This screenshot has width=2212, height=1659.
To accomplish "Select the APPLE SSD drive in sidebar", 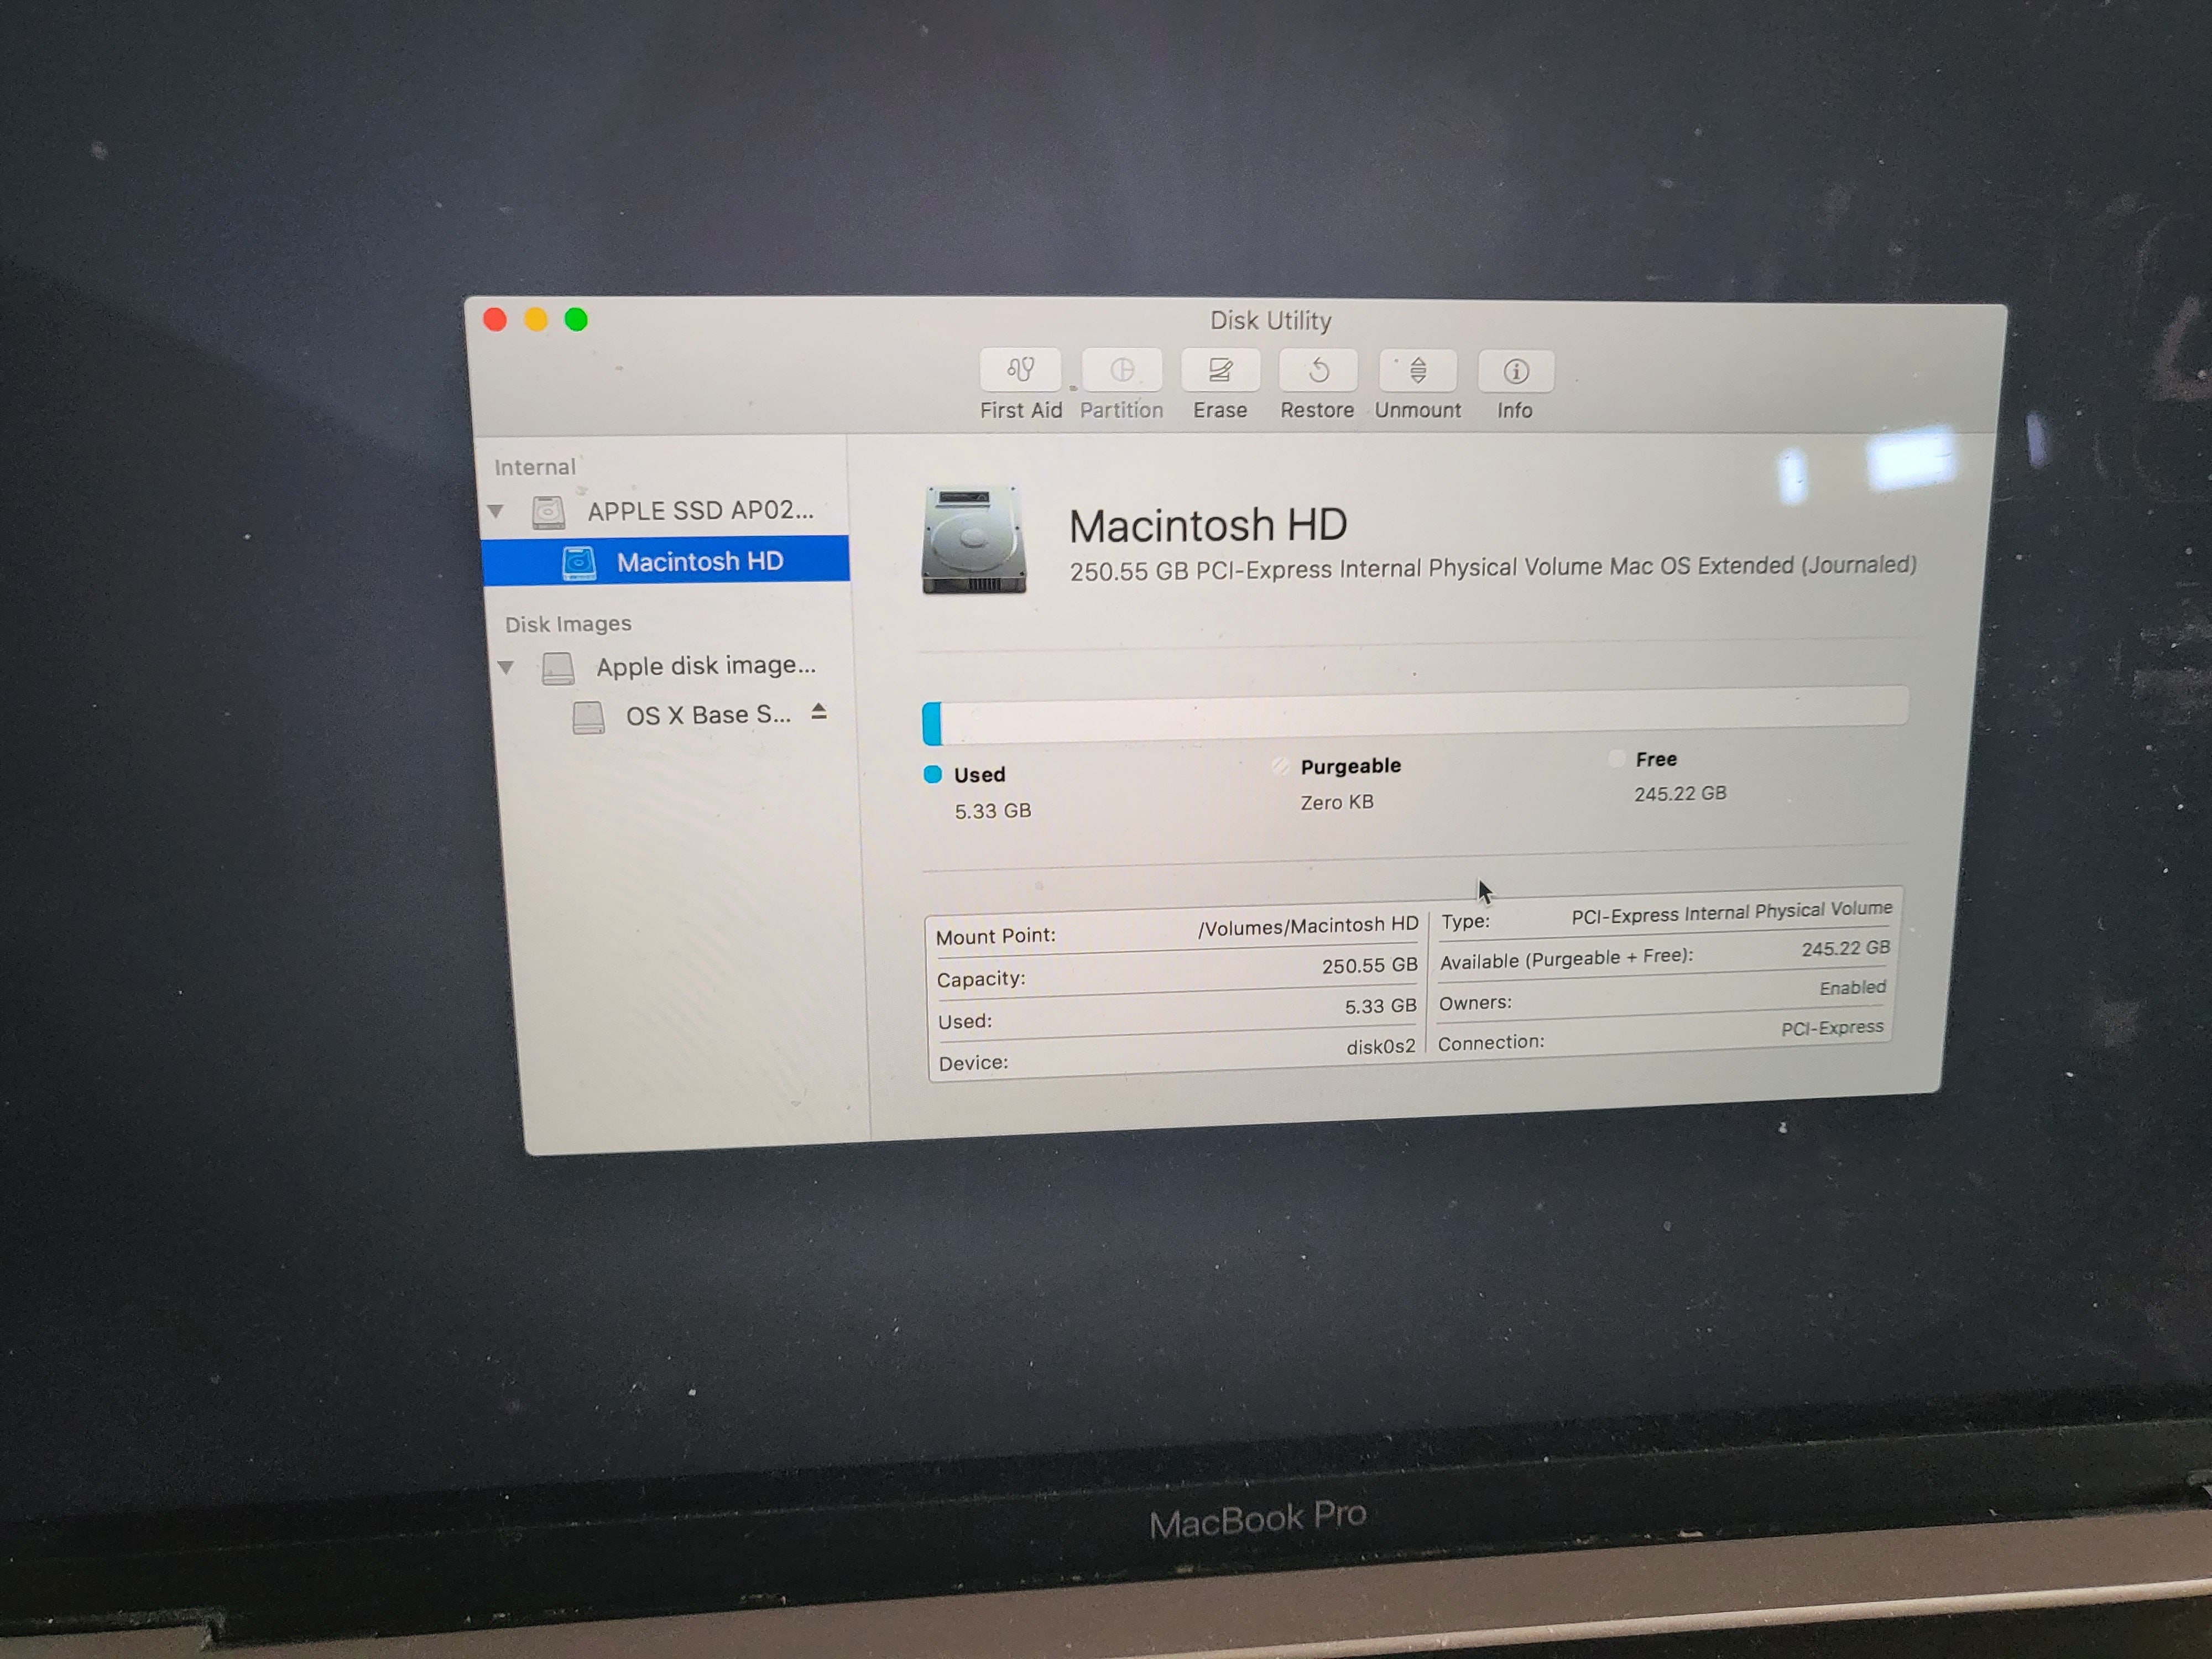I will pos(699,511).
